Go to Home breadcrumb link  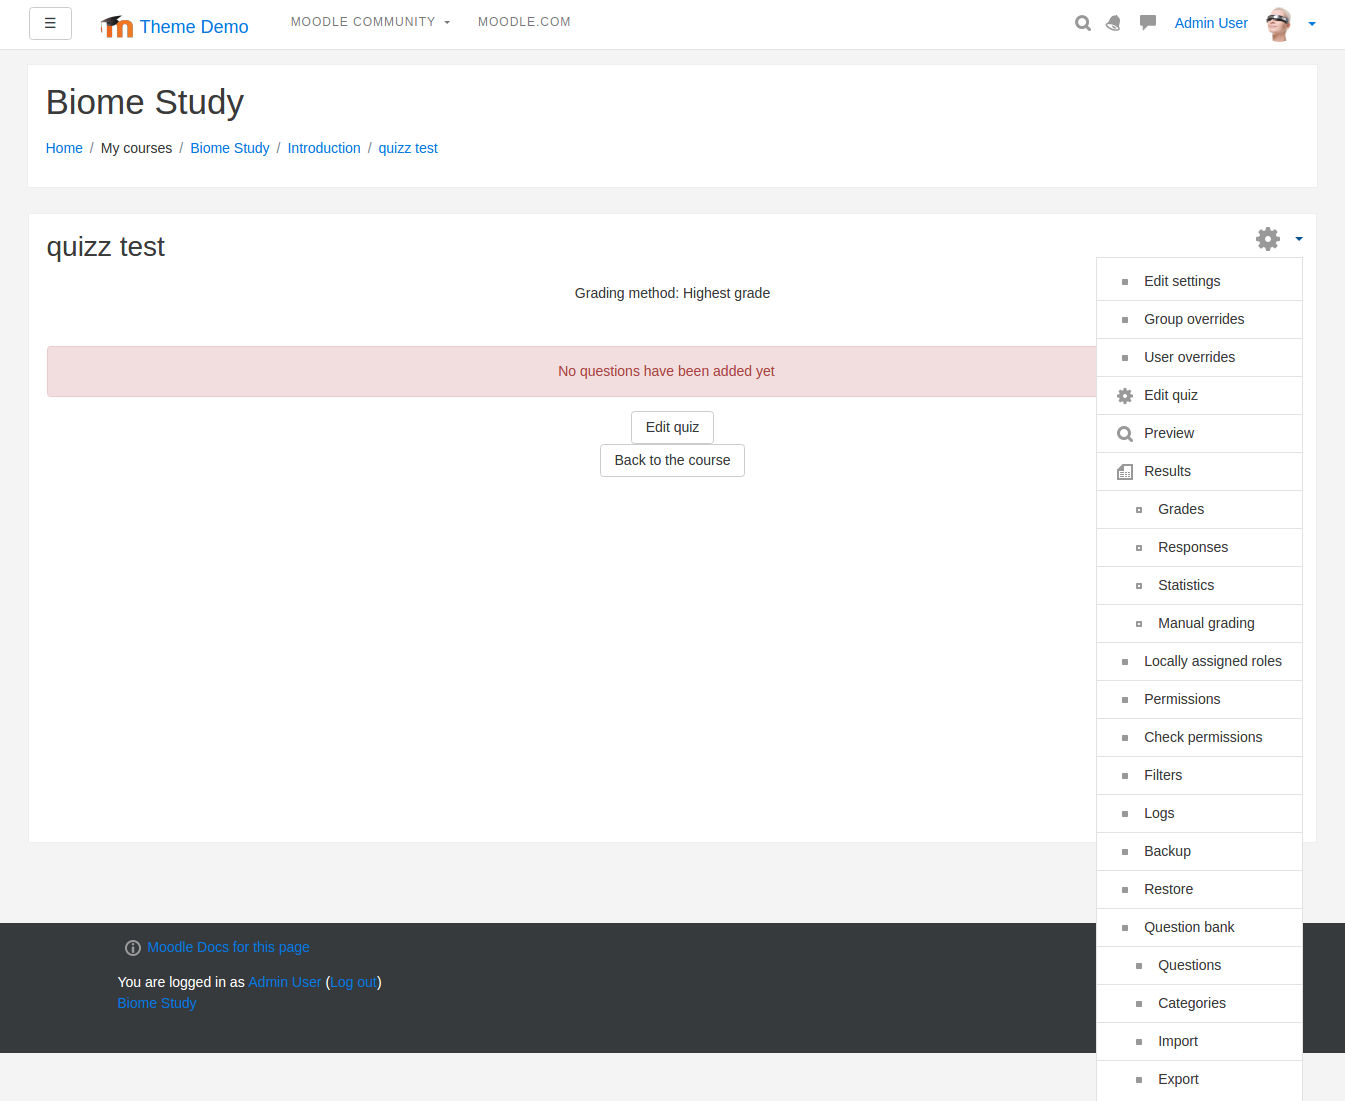click(64, 148)
